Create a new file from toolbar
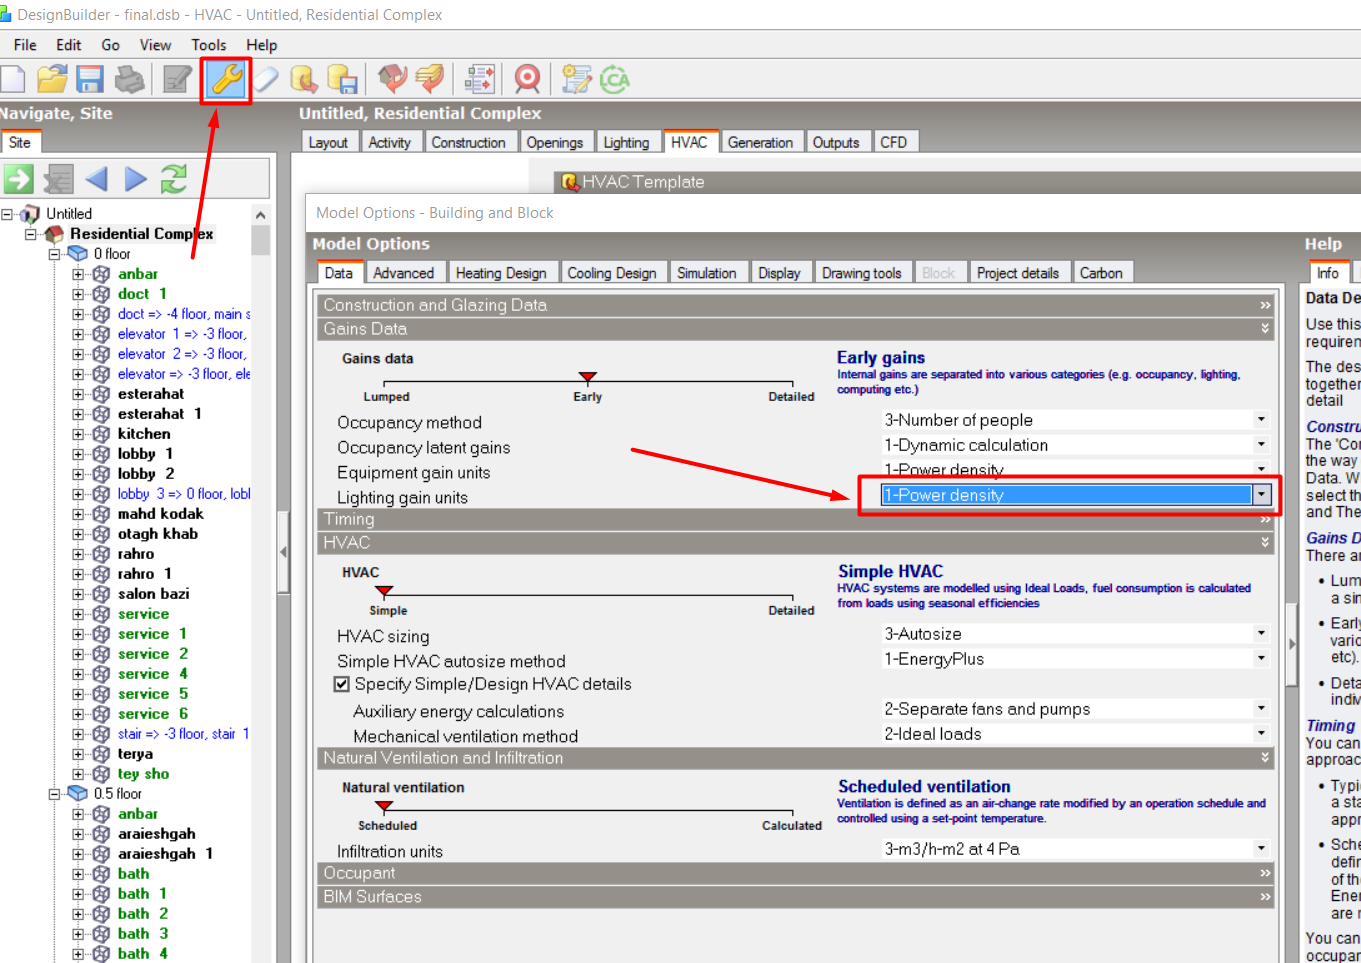 click(12, 79)
